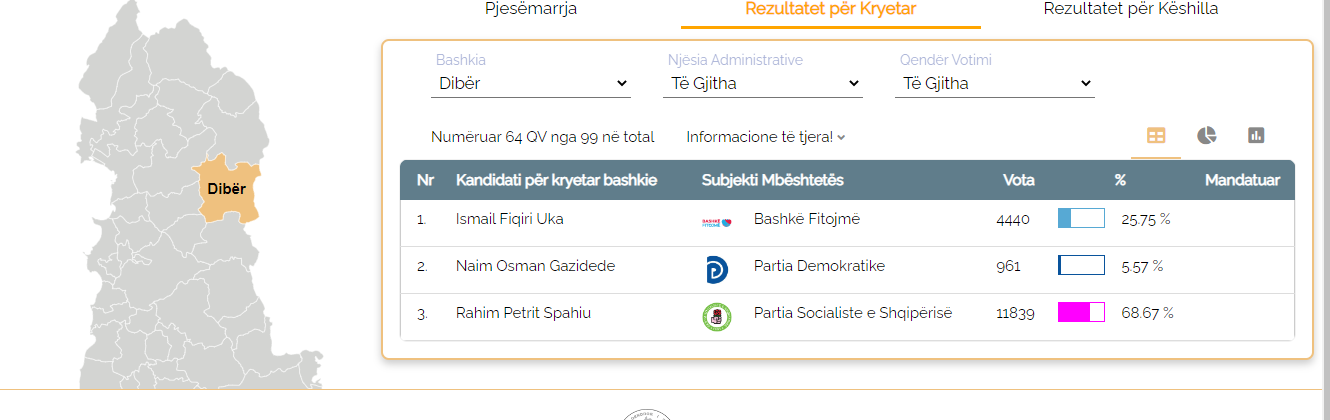Click the magenta vote bar for Rahim Spahiu
The image size is (1330, 420).
[x=1081, y=312]
